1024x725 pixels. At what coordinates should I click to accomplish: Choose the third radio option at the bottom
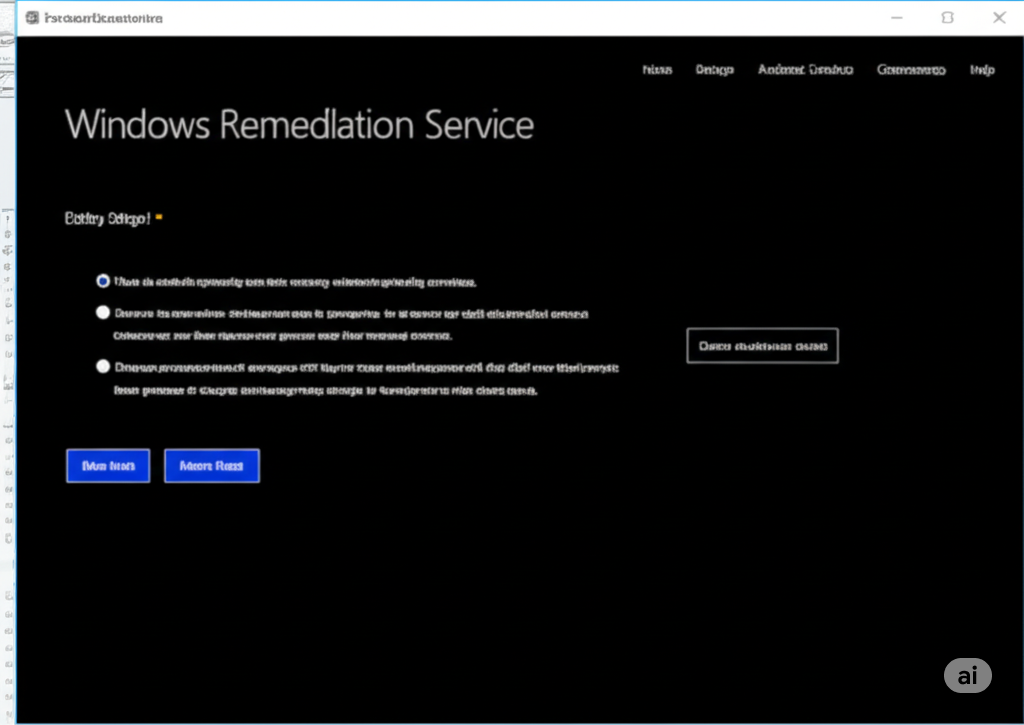click(x=103, y=366)
